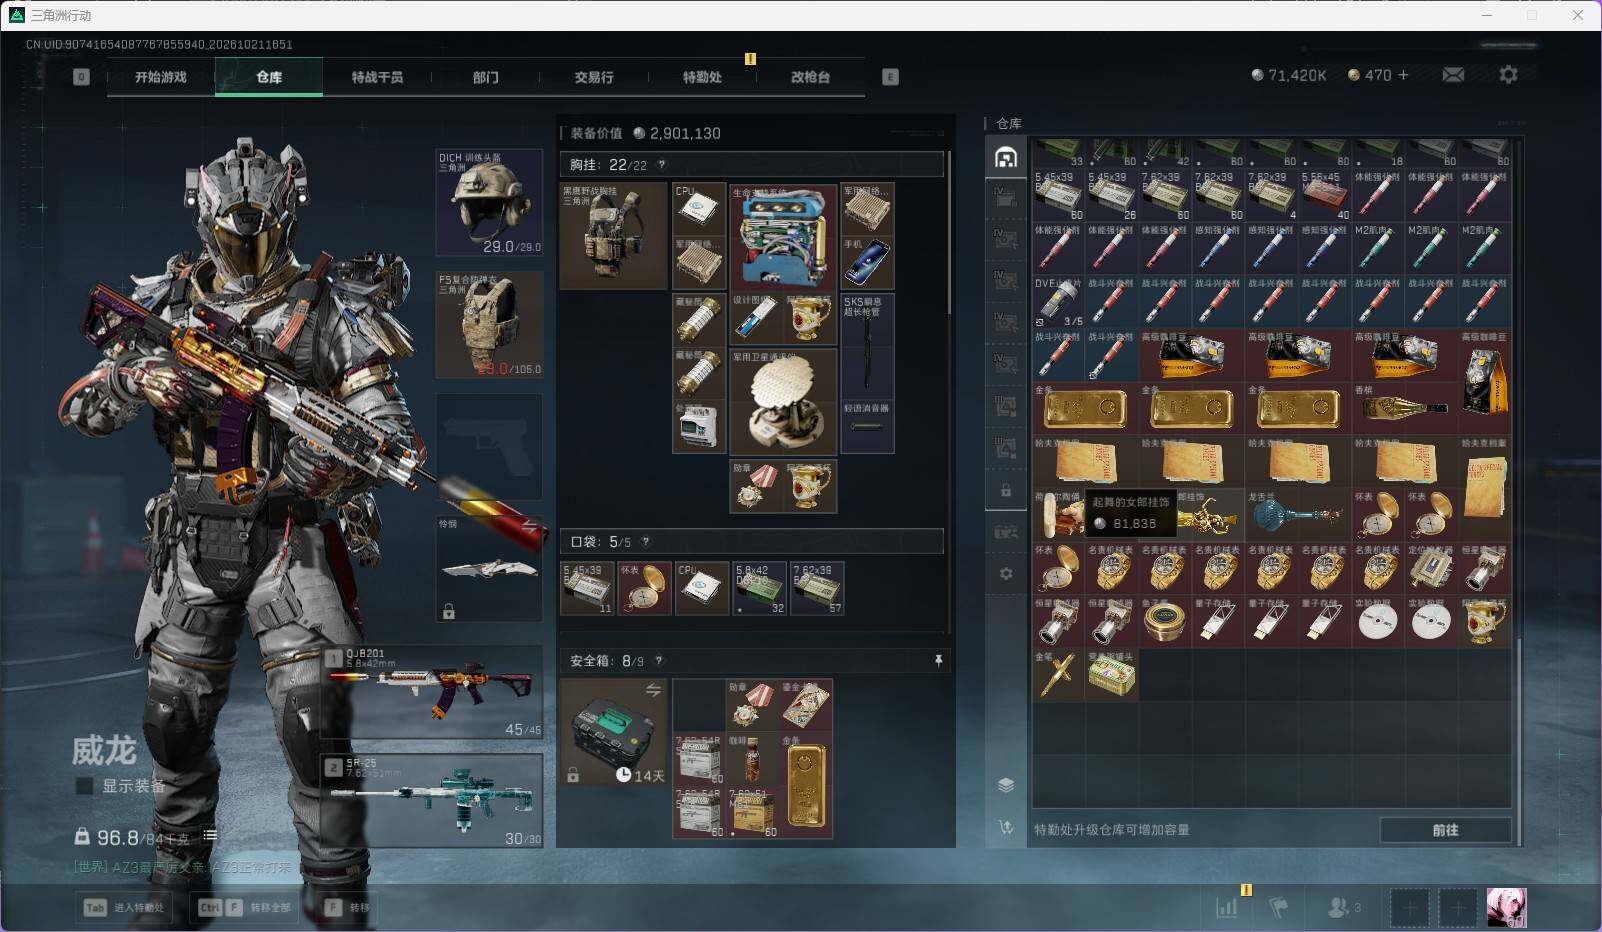The height and width of the screenshot is (932, 1602).
Task: Click the help question mark next to 口袋
Action: click(x=645, y=542)
